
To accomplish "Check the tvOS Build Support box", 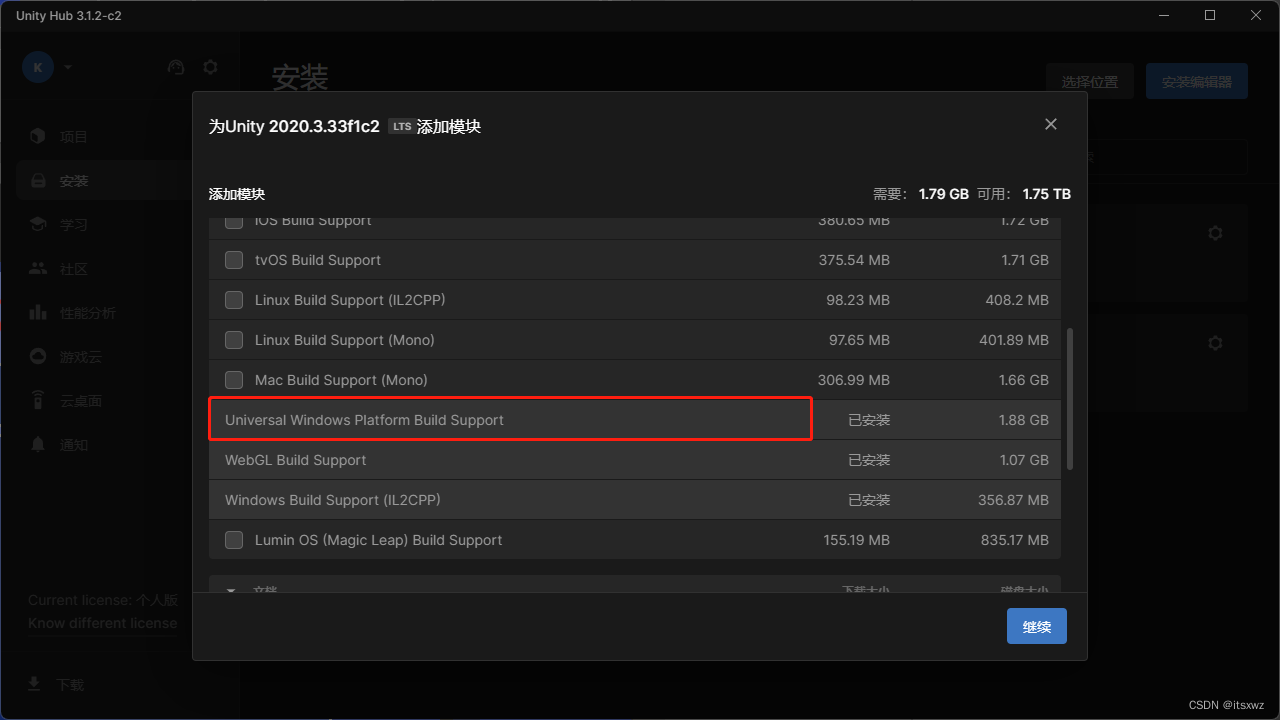I will click(x=234, y=260).
